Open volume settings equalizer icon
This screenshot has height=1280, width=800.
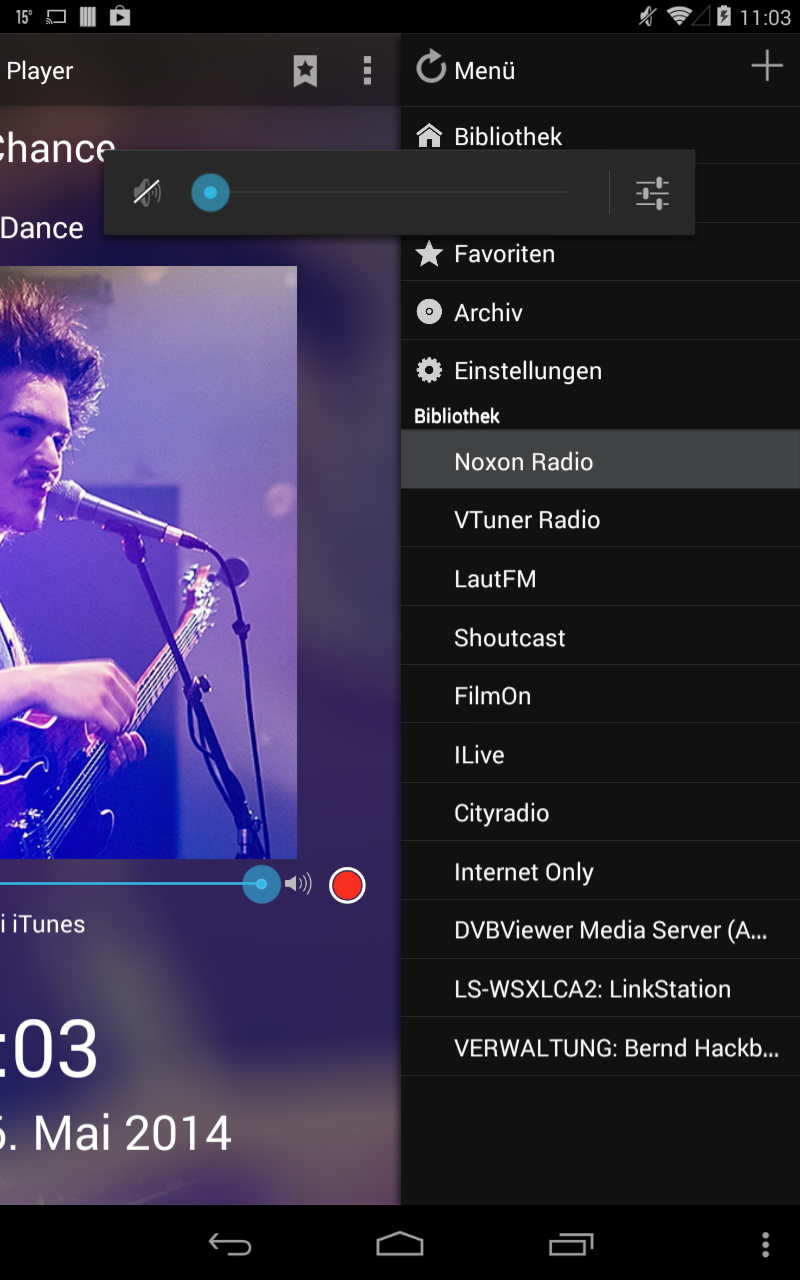point(652,193)
